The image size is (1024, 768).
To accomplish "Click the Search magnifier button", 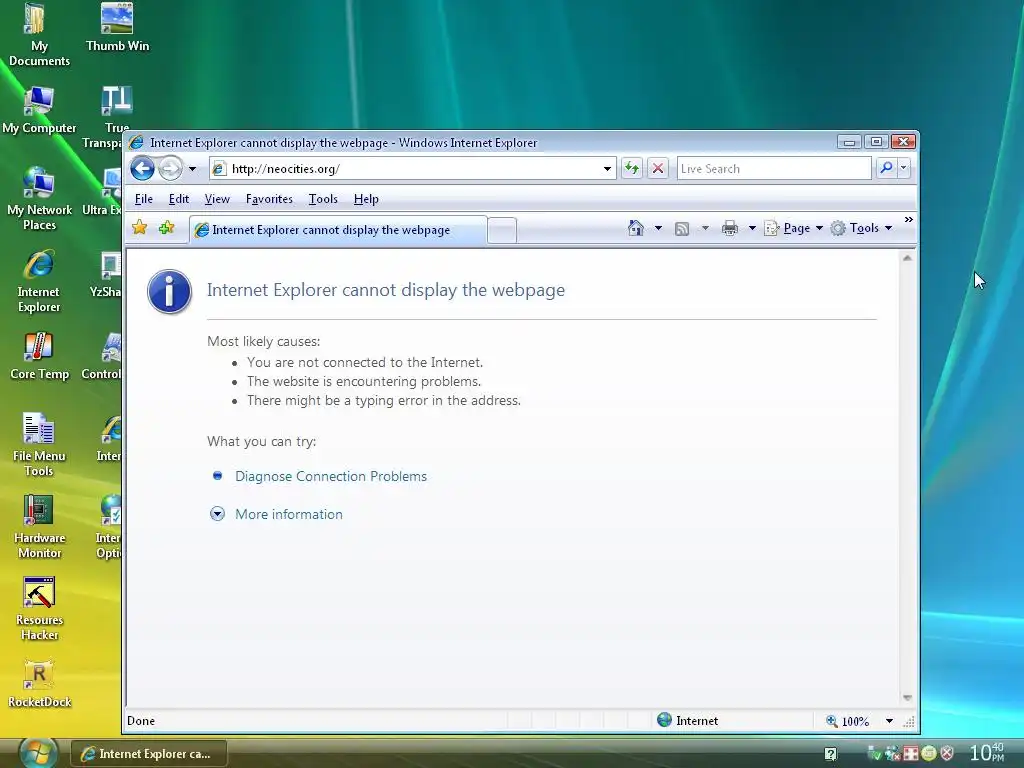I will (886, 168).
